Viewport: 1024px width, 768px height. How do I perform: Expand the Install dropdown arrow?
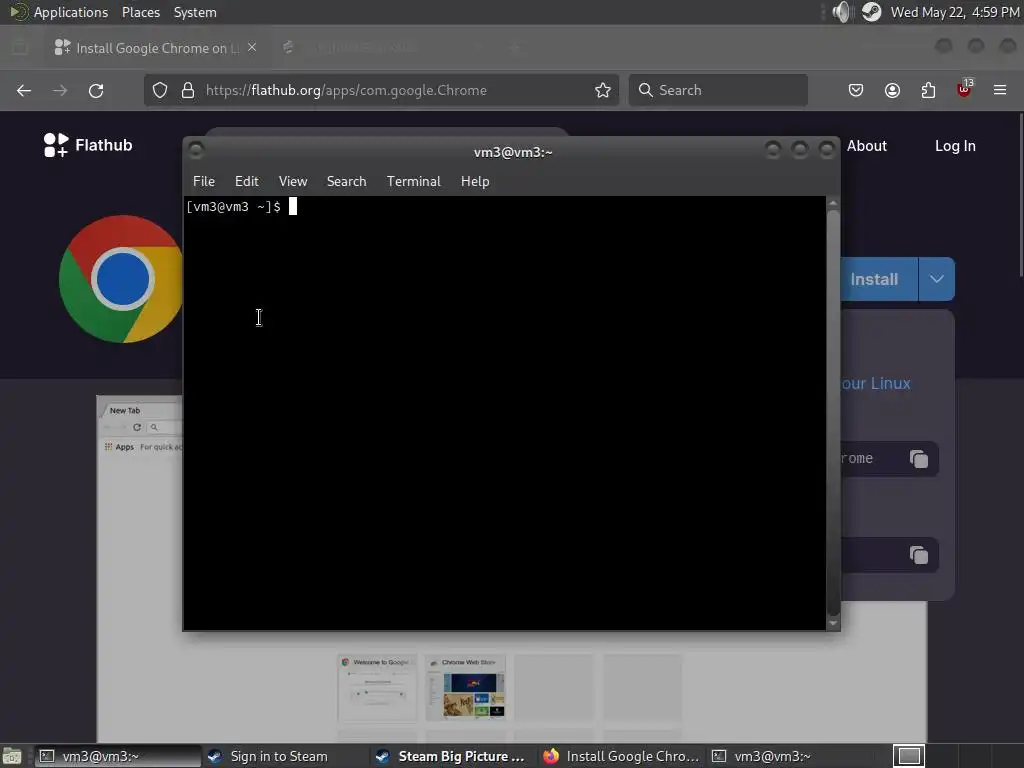coord(936,280)
